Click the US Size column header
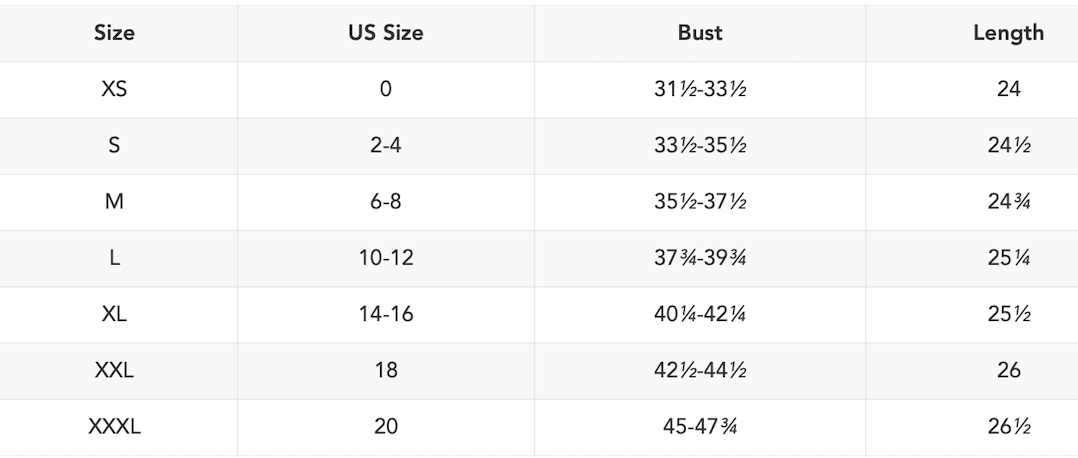The image size is (1078, 458). point(385,33)
